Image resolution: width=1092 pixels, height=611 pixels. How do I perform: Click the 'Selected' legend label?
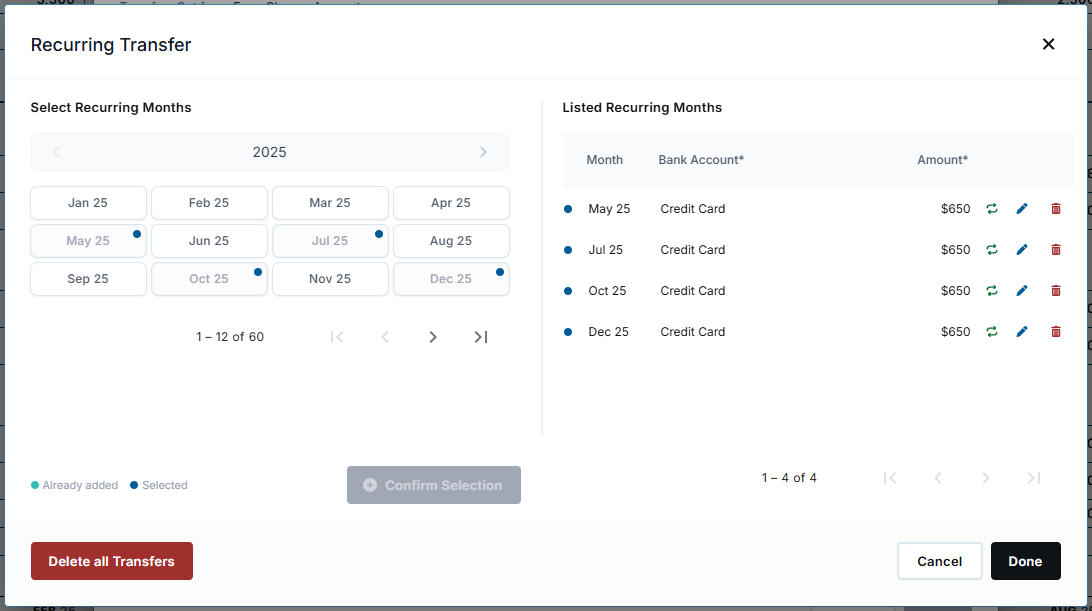pos(164,485)
